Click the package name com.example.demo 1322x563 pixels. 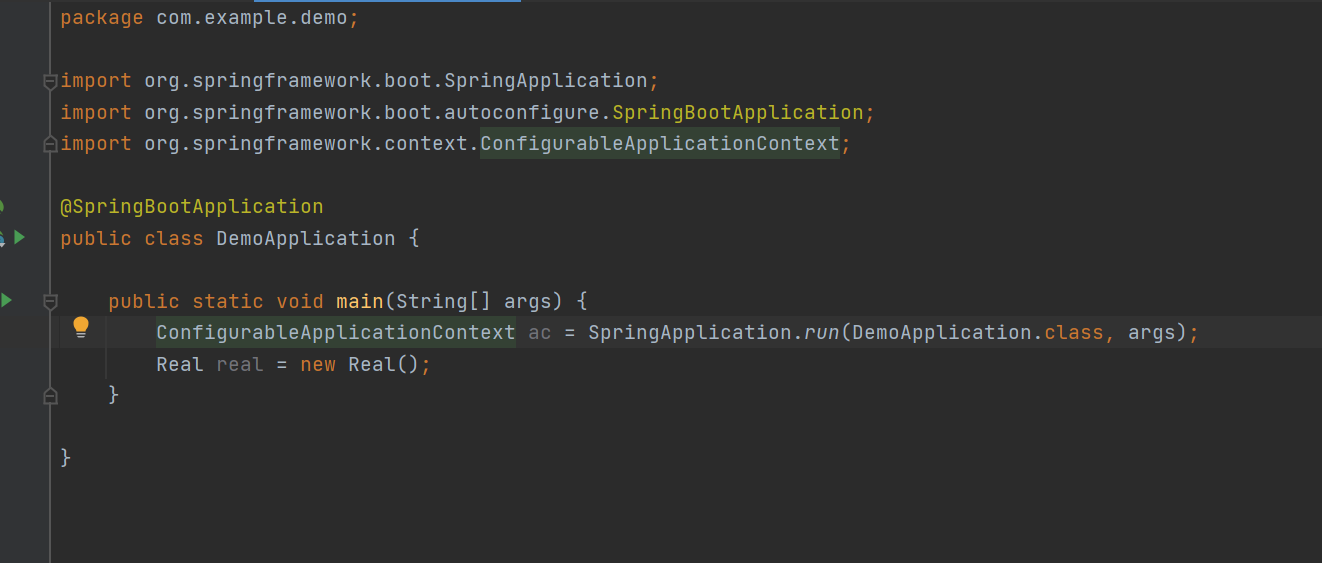coord(251,18)
